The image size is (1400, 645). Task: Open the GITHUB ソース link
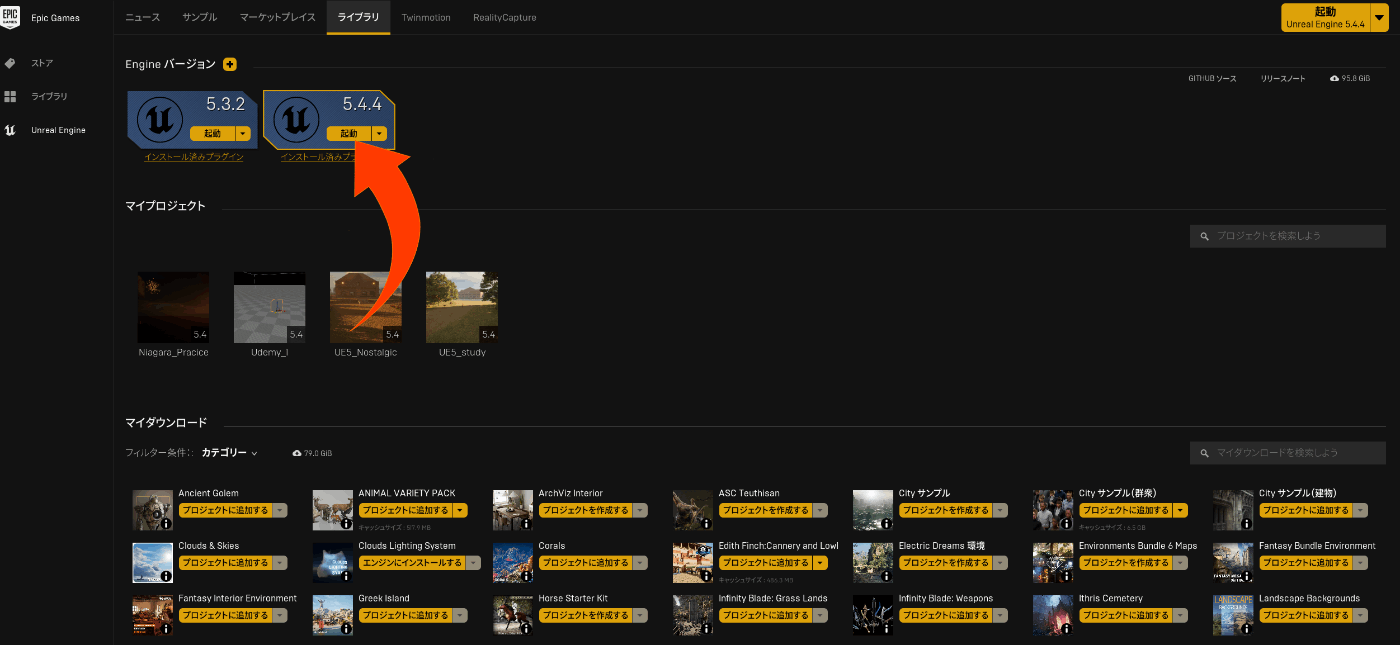[x=1212, y=78]
